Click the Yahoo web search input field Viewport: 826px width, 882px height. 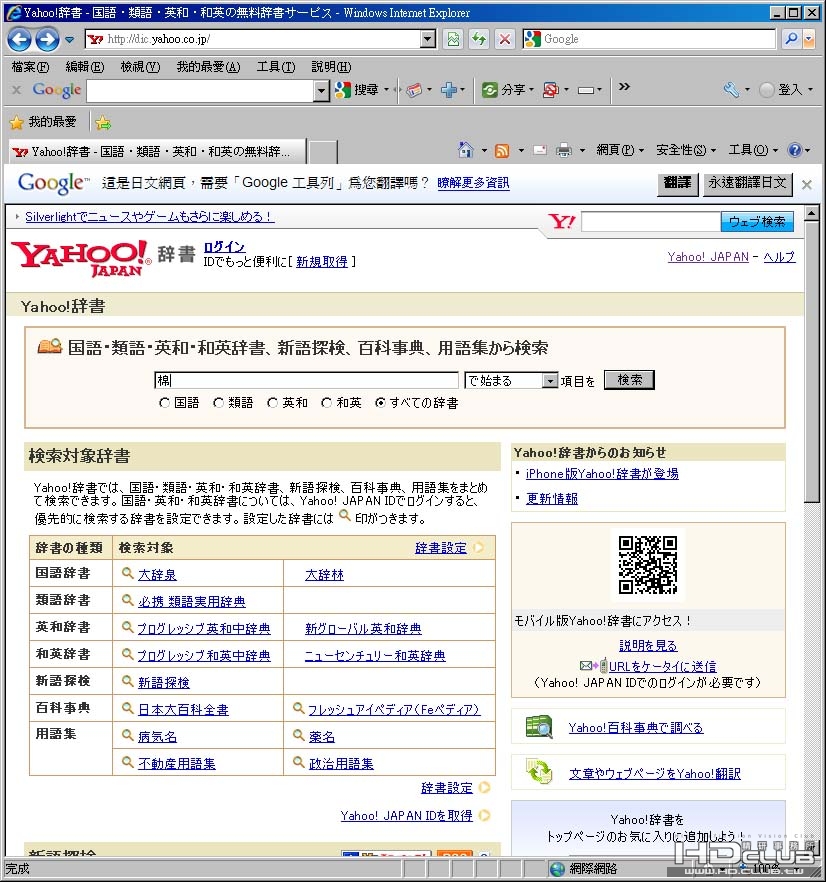click(x=651, y=222)
